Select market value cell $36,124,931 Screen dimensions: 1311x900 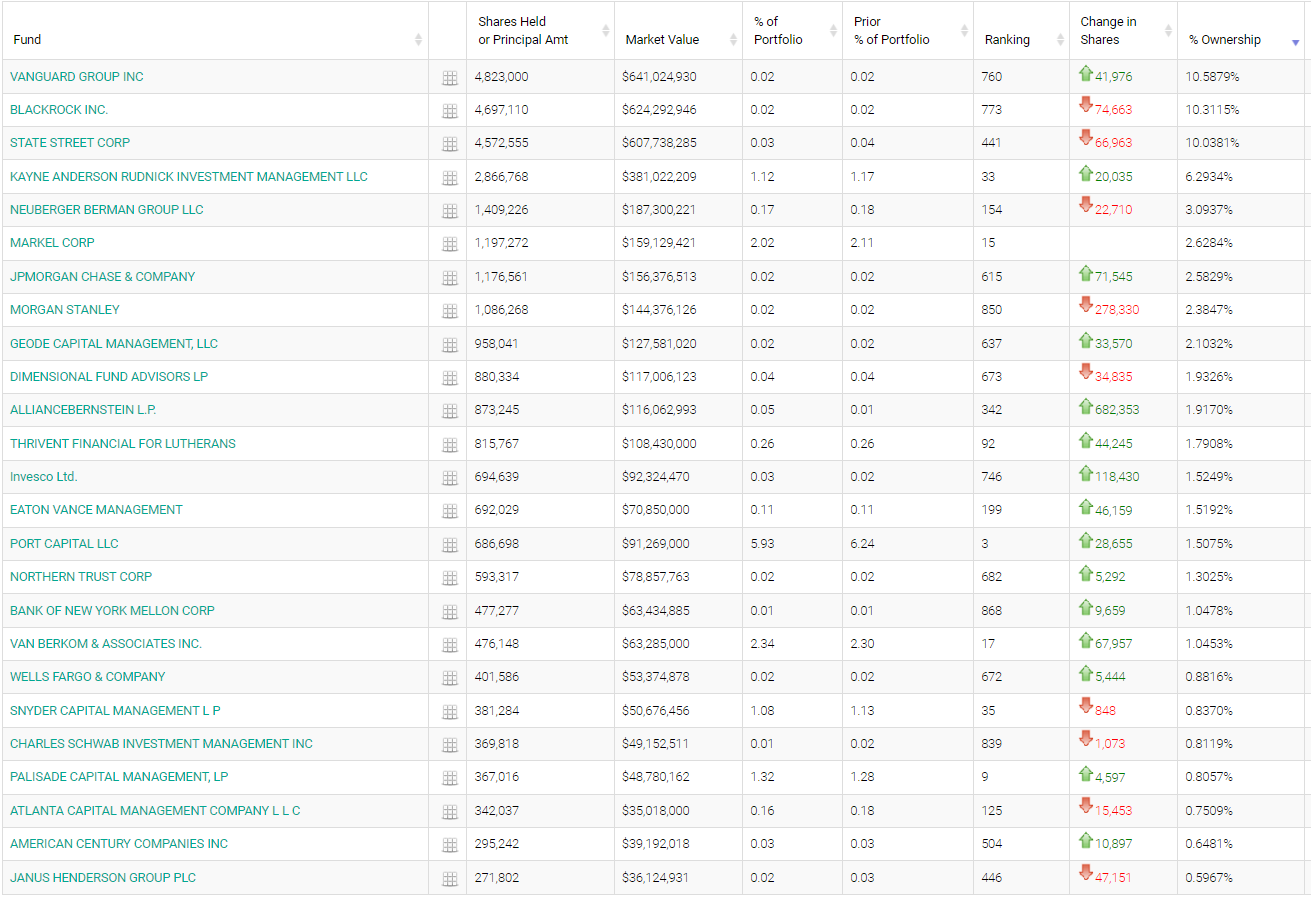tap(655, 878)
